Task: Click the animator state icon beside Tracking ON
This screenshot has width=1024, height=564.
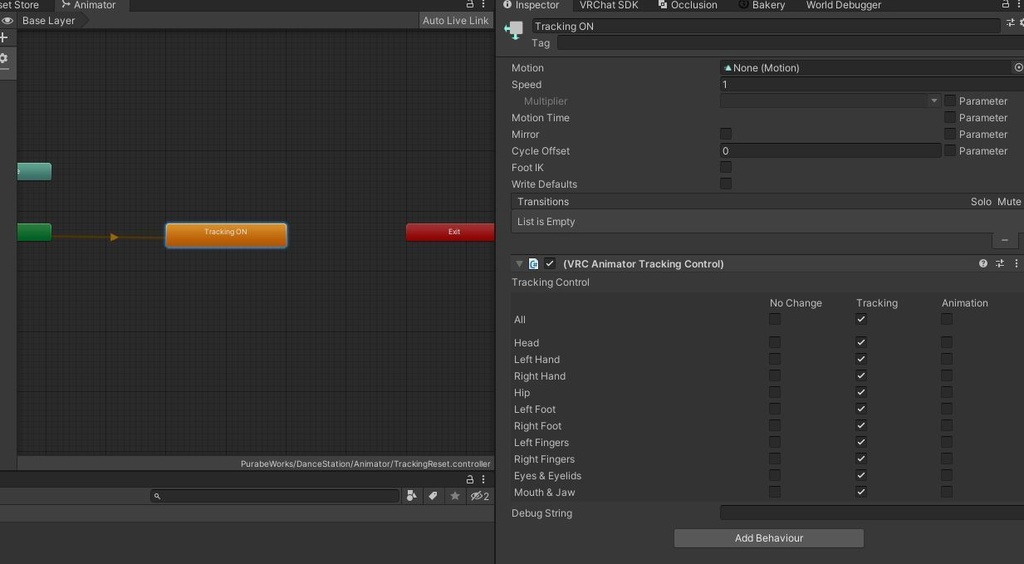Action: [x=514, y=29]
